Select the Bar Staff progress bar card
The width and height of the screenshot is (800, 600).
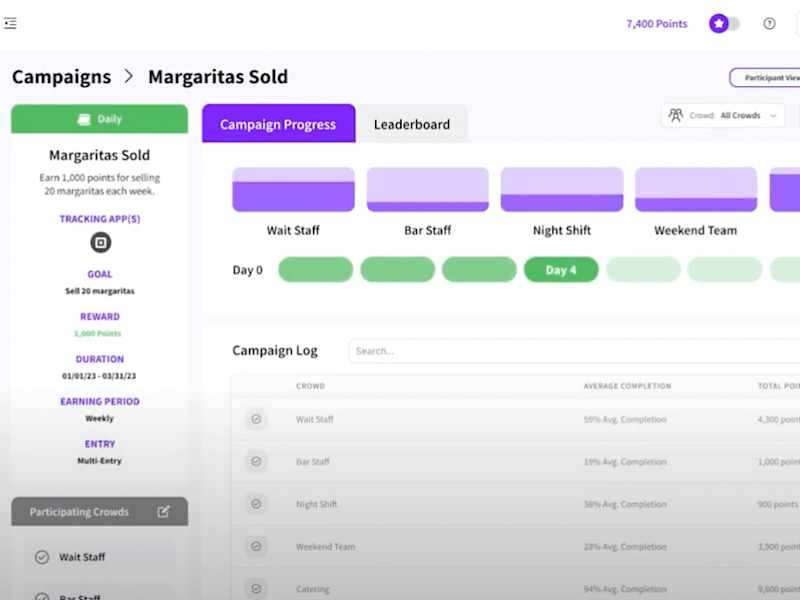[428, 189]
